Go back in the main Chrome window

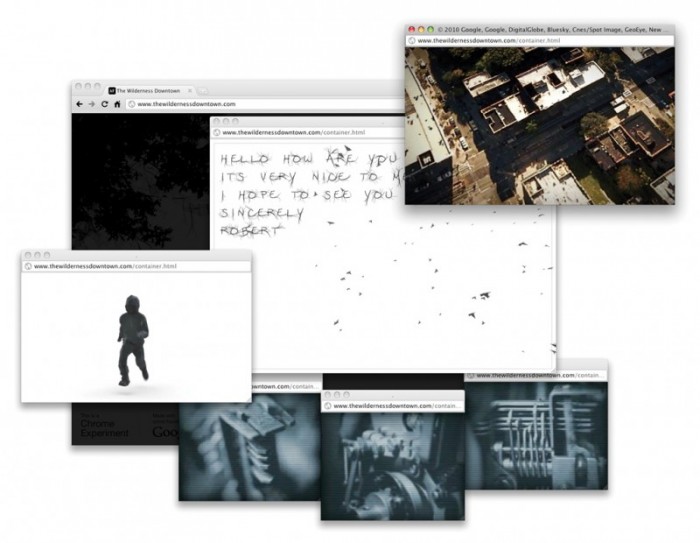tap(79, 104)
